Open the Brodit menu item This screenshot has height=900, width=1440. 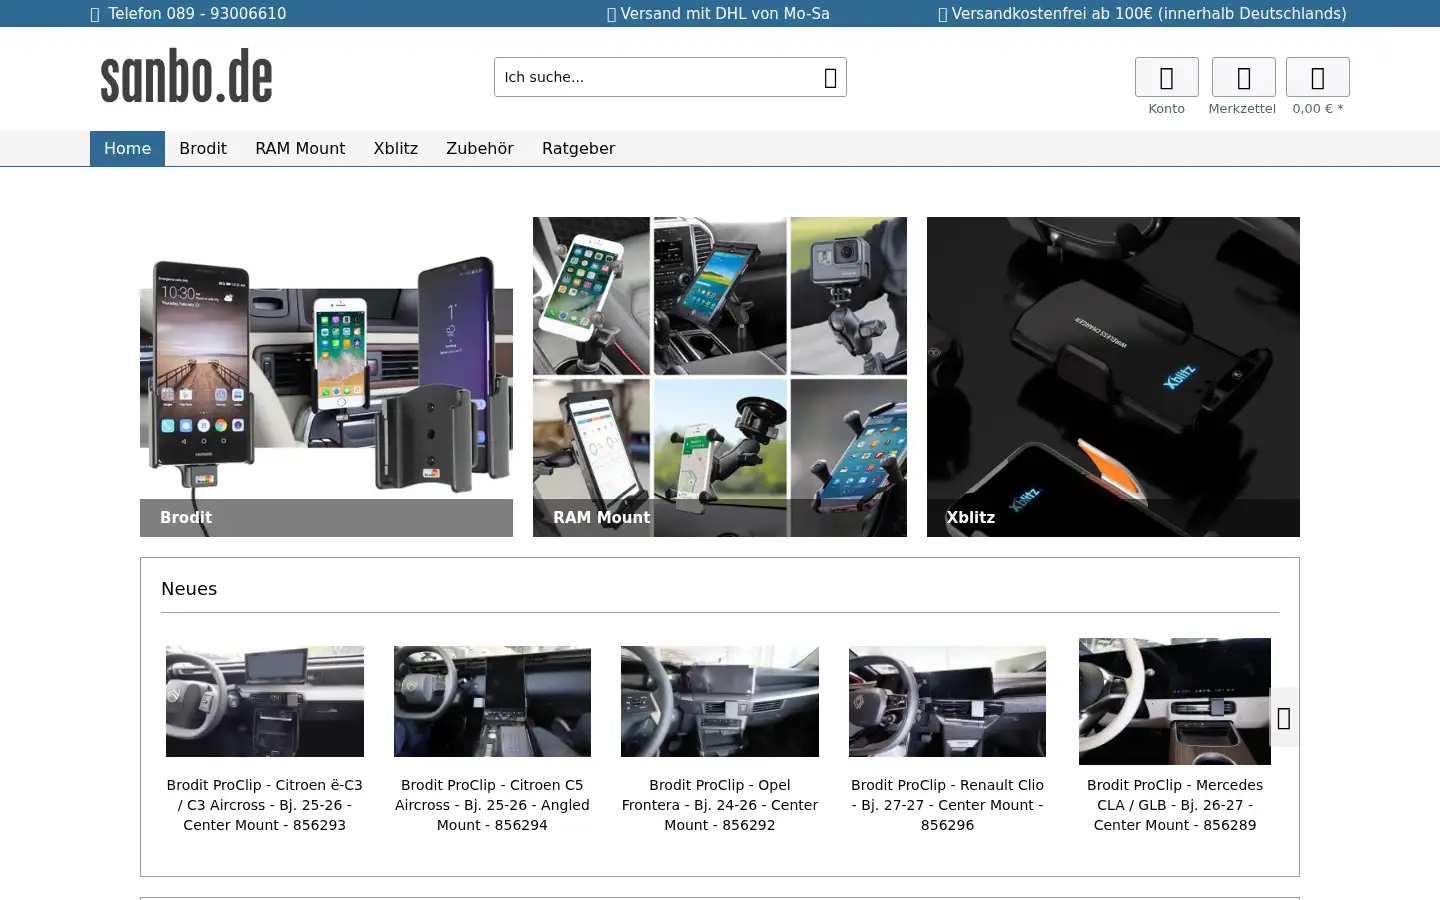pos(203,148)
